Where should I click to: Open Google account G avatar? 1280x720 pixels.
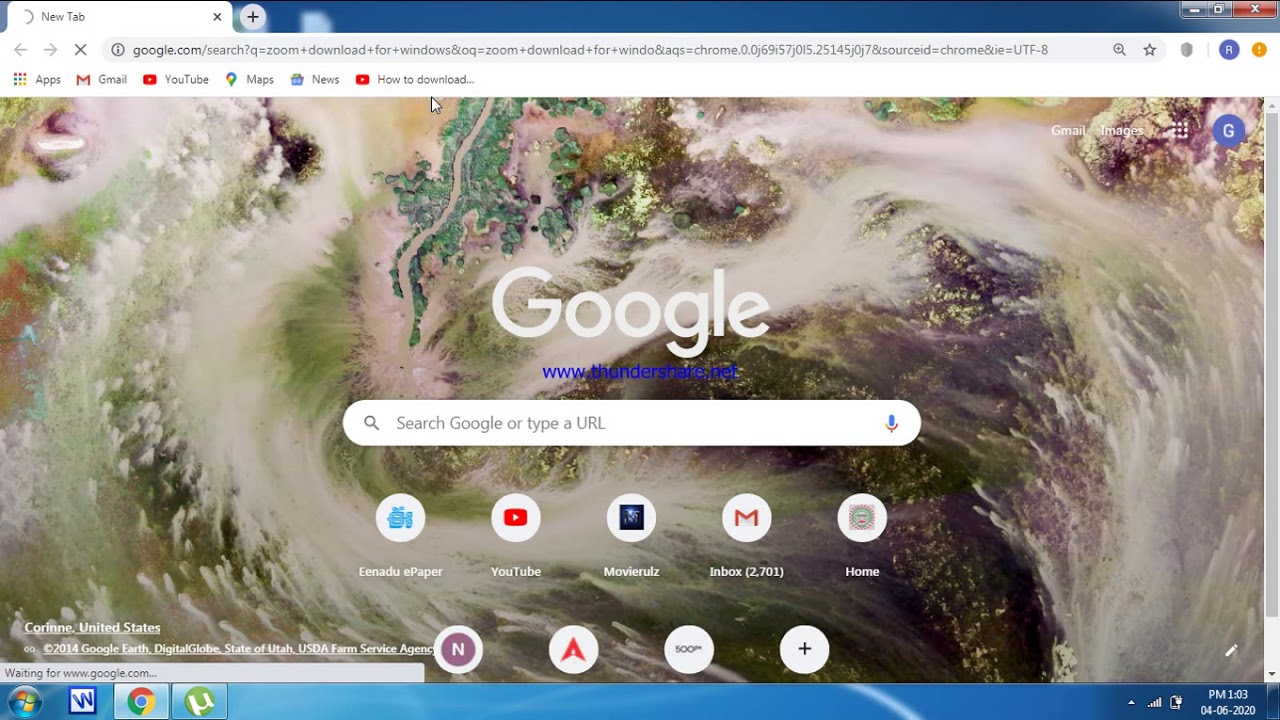(1229, 131)
